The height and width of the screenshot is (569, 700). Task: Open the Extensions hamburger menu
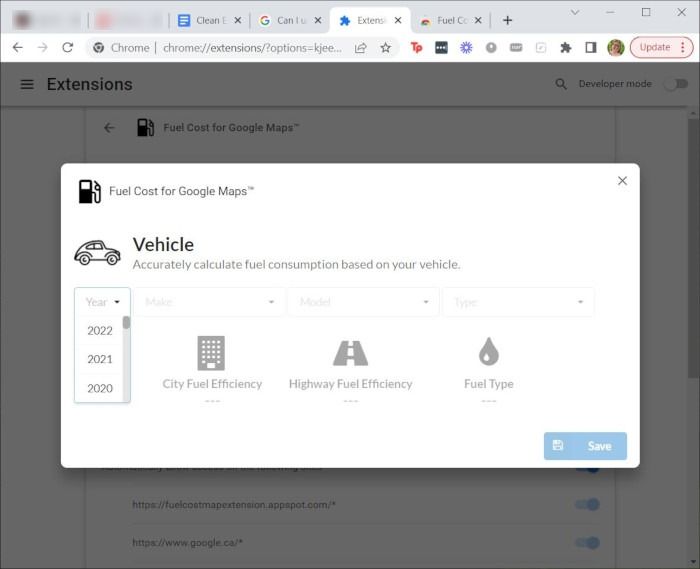27,84
